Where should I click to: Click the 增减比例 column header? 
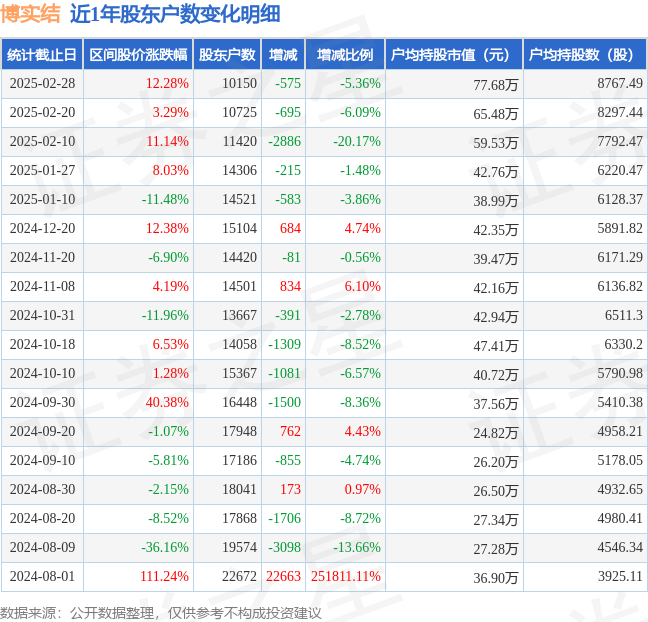point(345,55)
